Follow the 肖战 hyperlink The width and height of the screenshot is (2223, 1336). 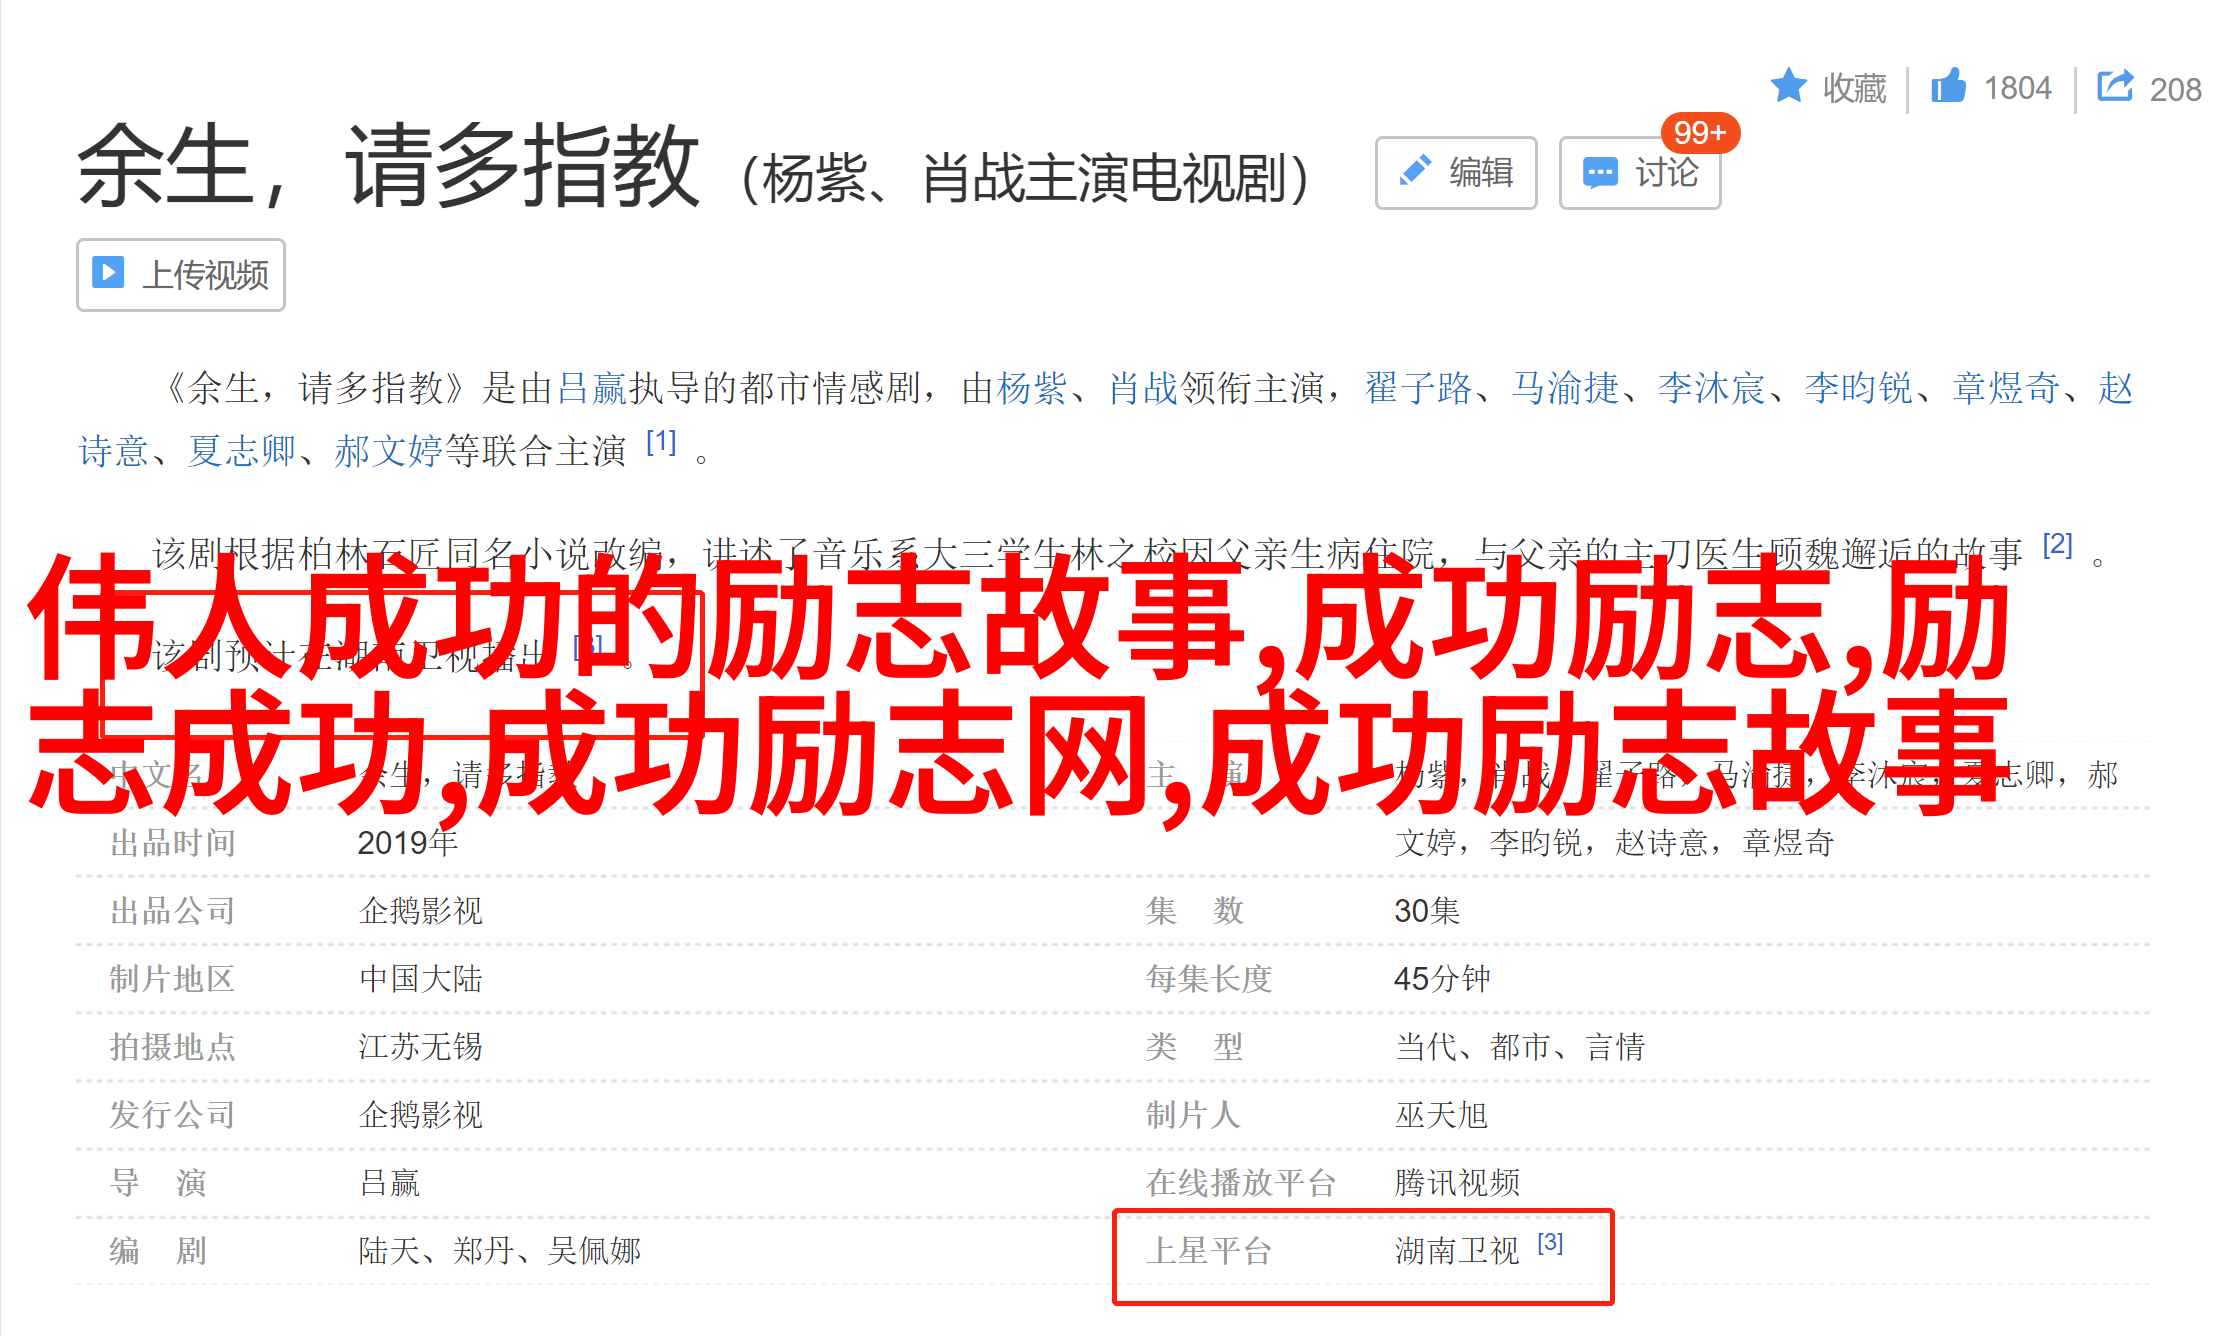click(x=1143, y=388)
